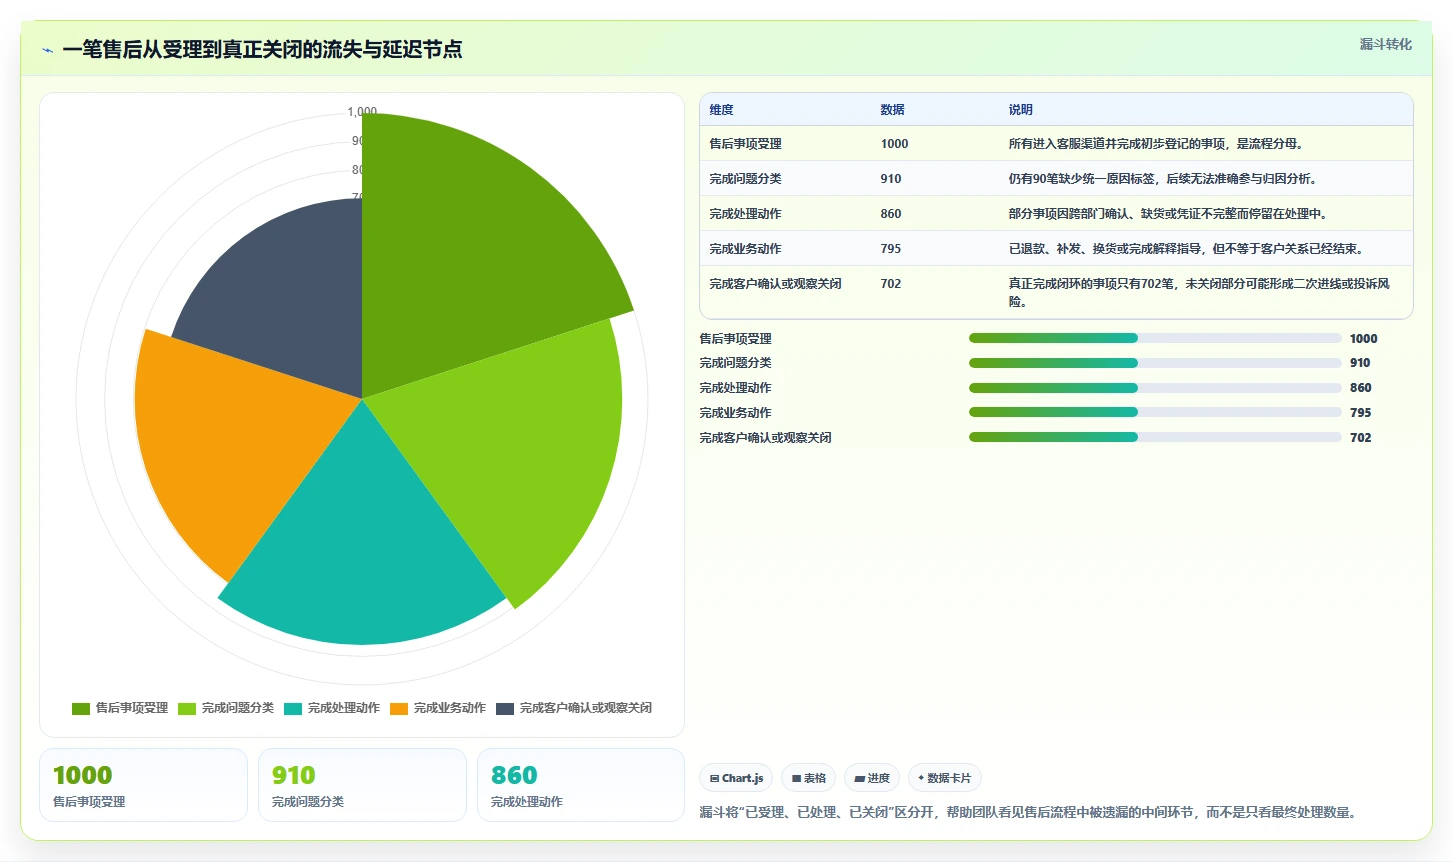Open the 860 完成处理动作 data card
The image size is (1453, 862).
(x=581, y=785)
